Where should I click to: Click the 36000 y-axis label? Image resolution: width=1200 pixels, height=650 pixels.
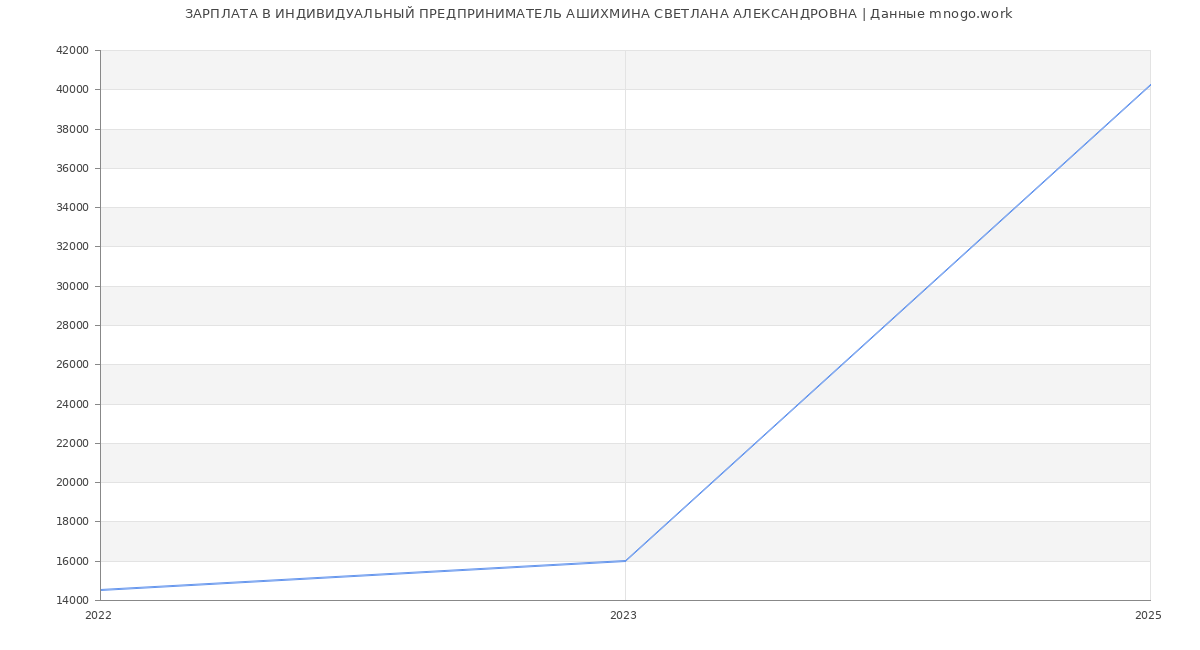pos(72,168)
